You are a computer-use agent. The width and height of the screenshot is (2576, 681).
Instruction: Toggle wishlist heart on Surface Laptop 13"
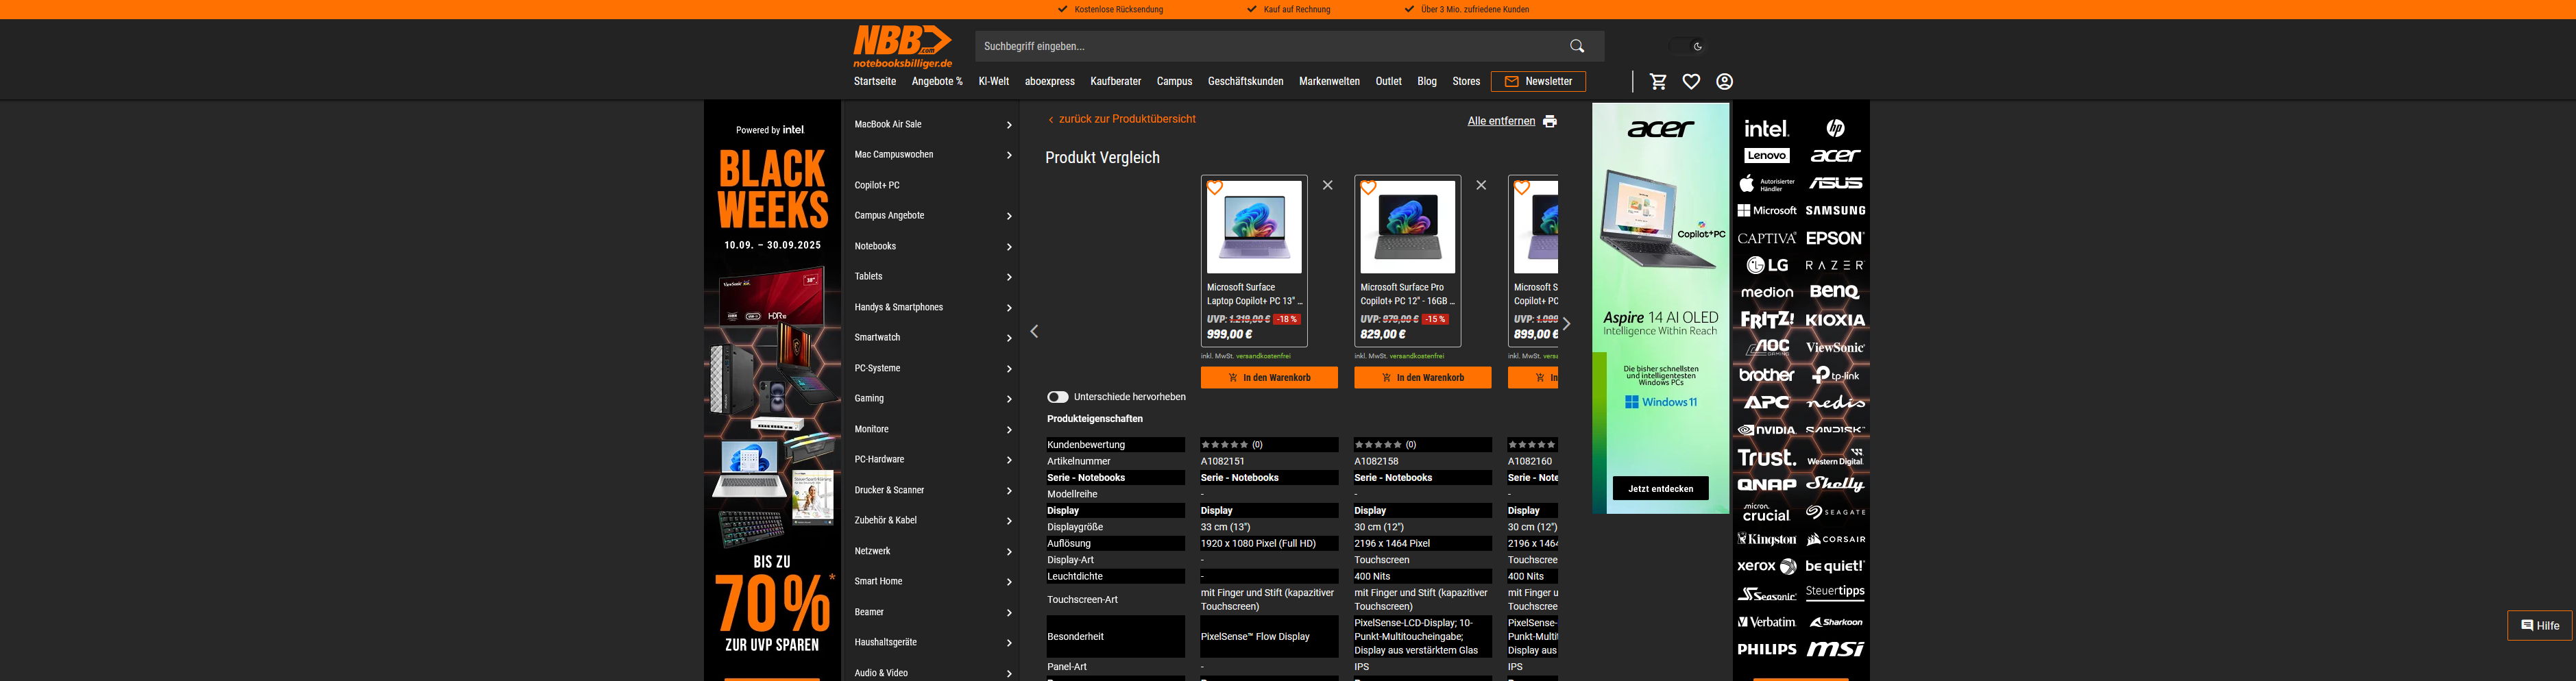click(1215, 188)
